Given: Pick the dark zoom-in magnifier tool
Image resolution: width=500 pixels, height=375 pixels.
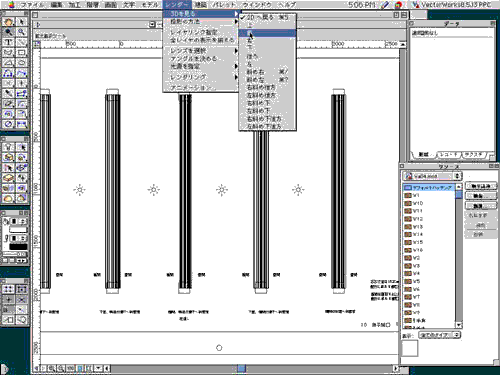Looking at the screenshot, I should point(8,32).
